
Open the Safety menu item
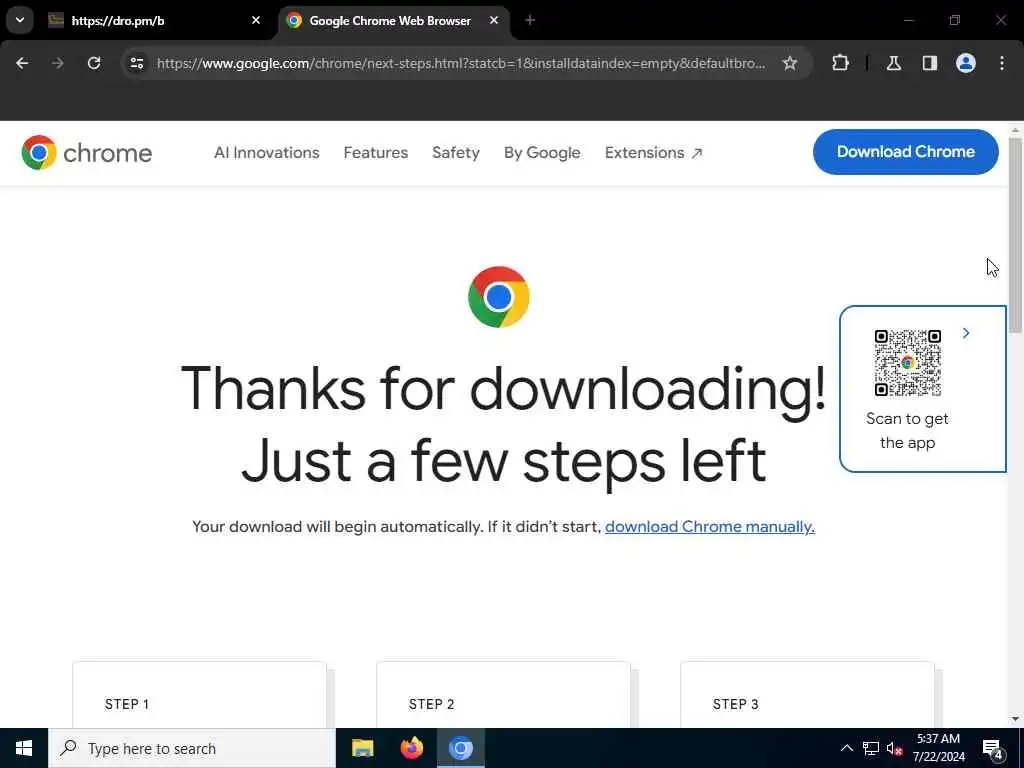click(456, 153)
